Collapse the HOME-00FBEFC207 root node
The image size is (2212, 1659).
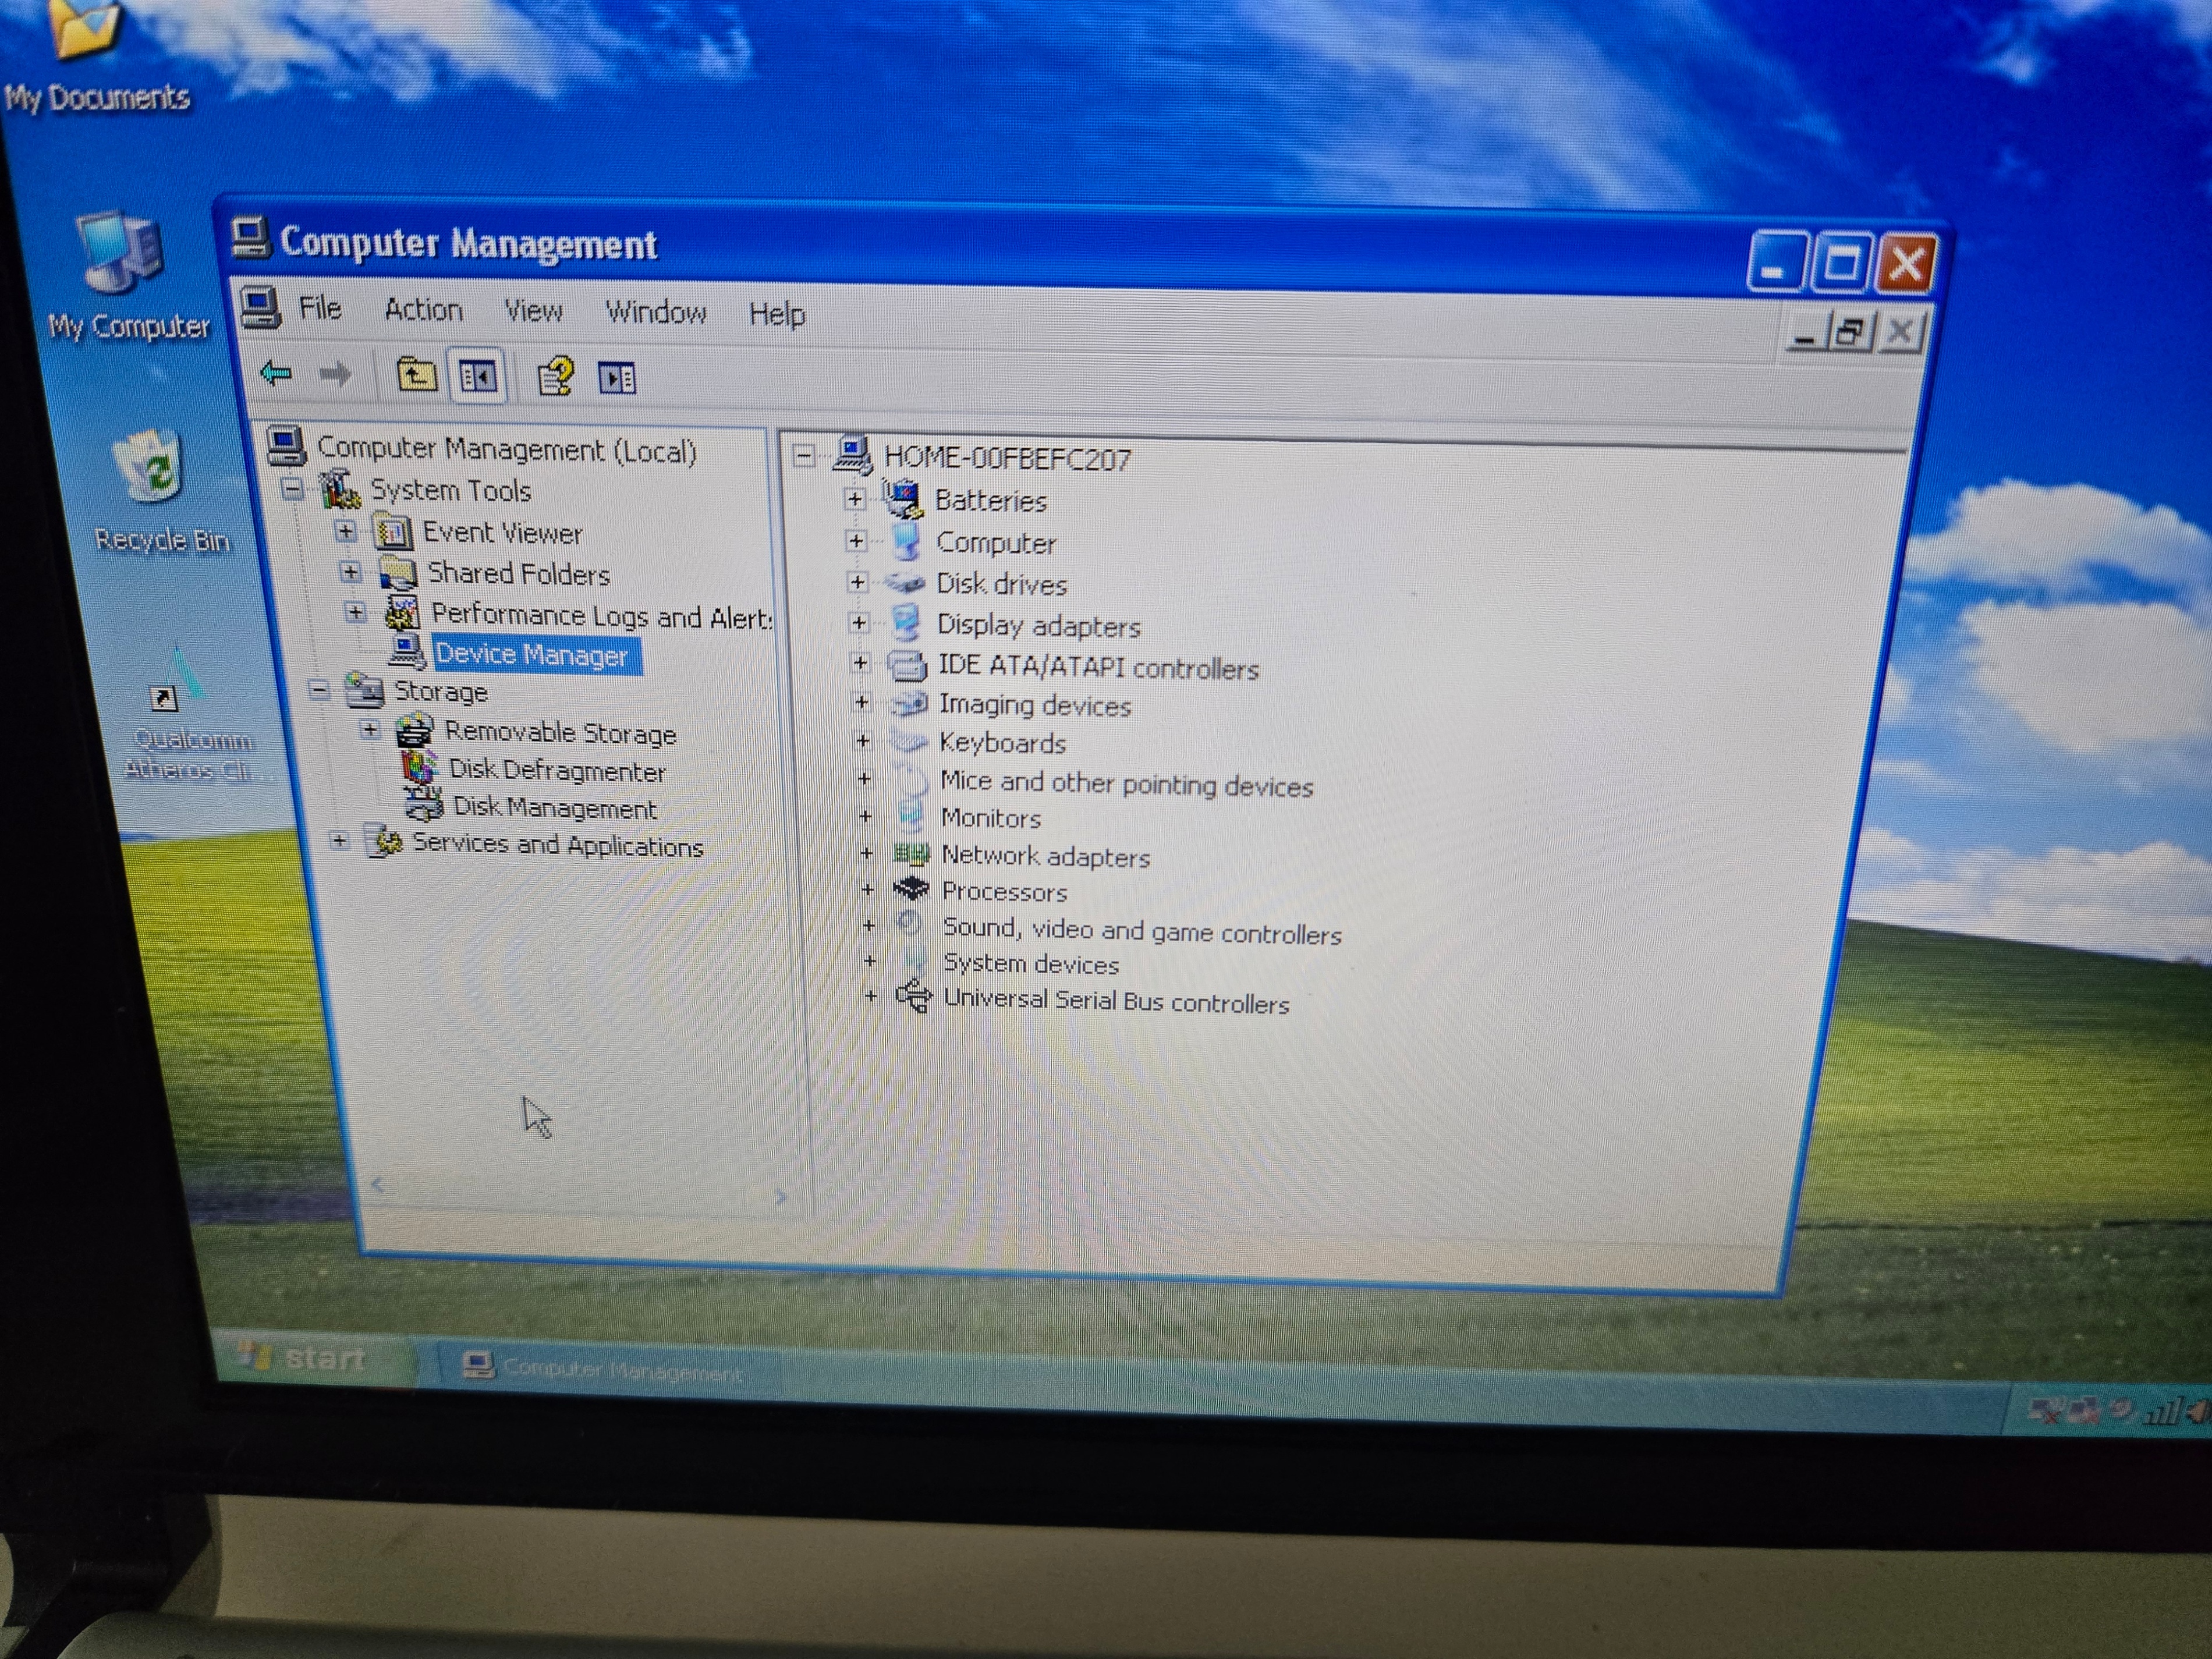tap(803, 456)
